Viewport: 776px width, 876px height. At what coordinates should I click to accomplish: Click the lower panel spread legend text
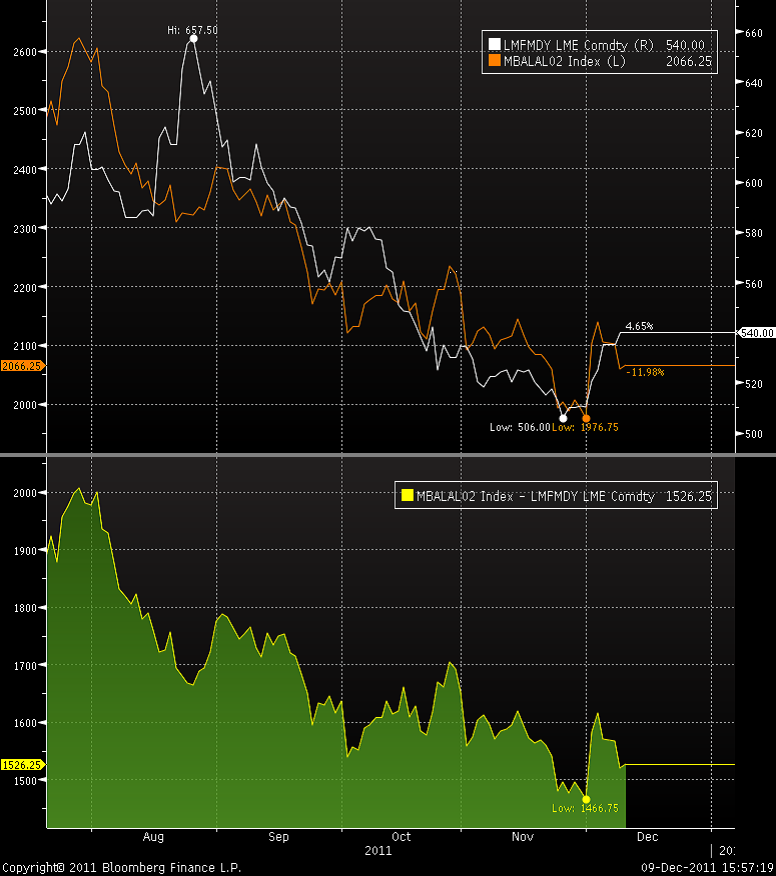pyautogui.click(x=535, y=496)
